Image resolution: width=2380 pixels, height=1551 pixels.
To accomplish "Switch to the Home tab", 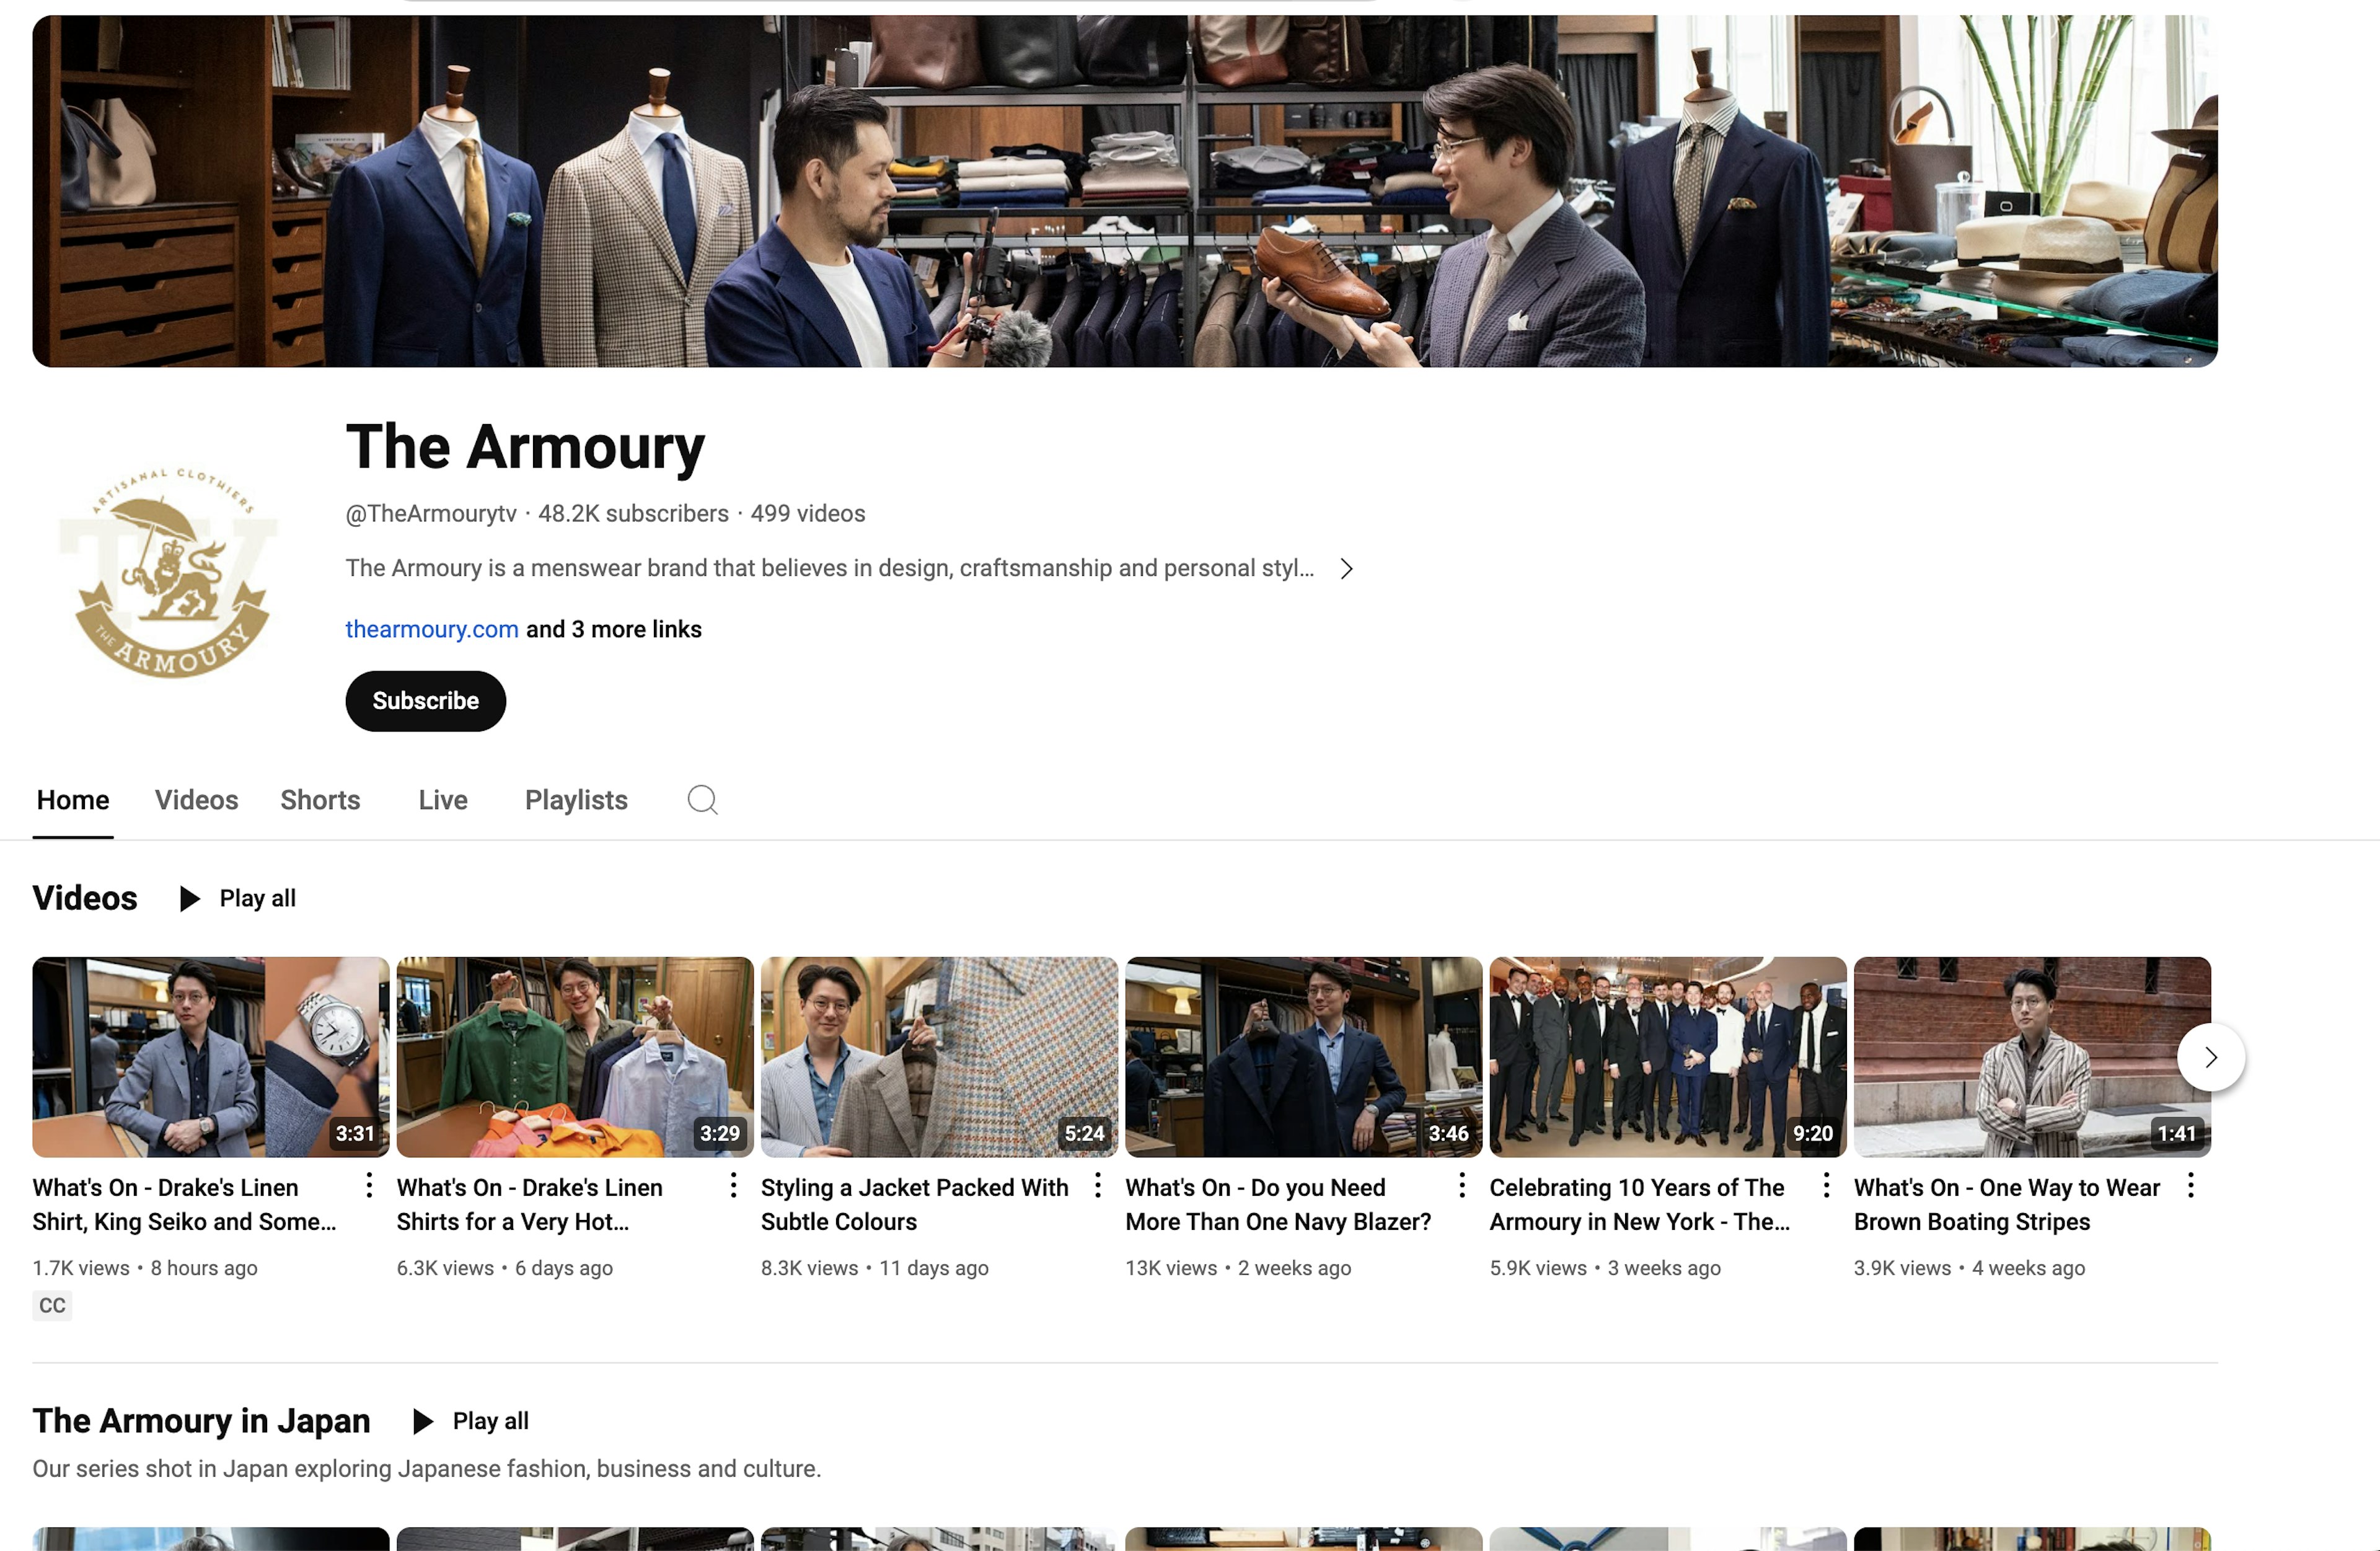I will [73, 800].
